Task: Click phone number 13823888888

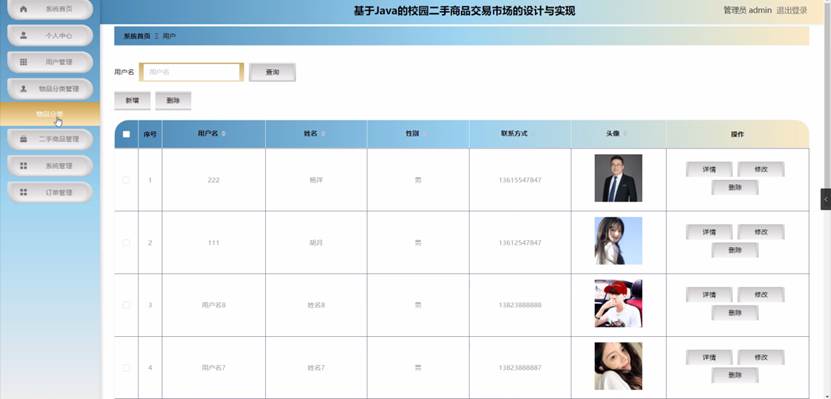Action: tap(520, 305)
